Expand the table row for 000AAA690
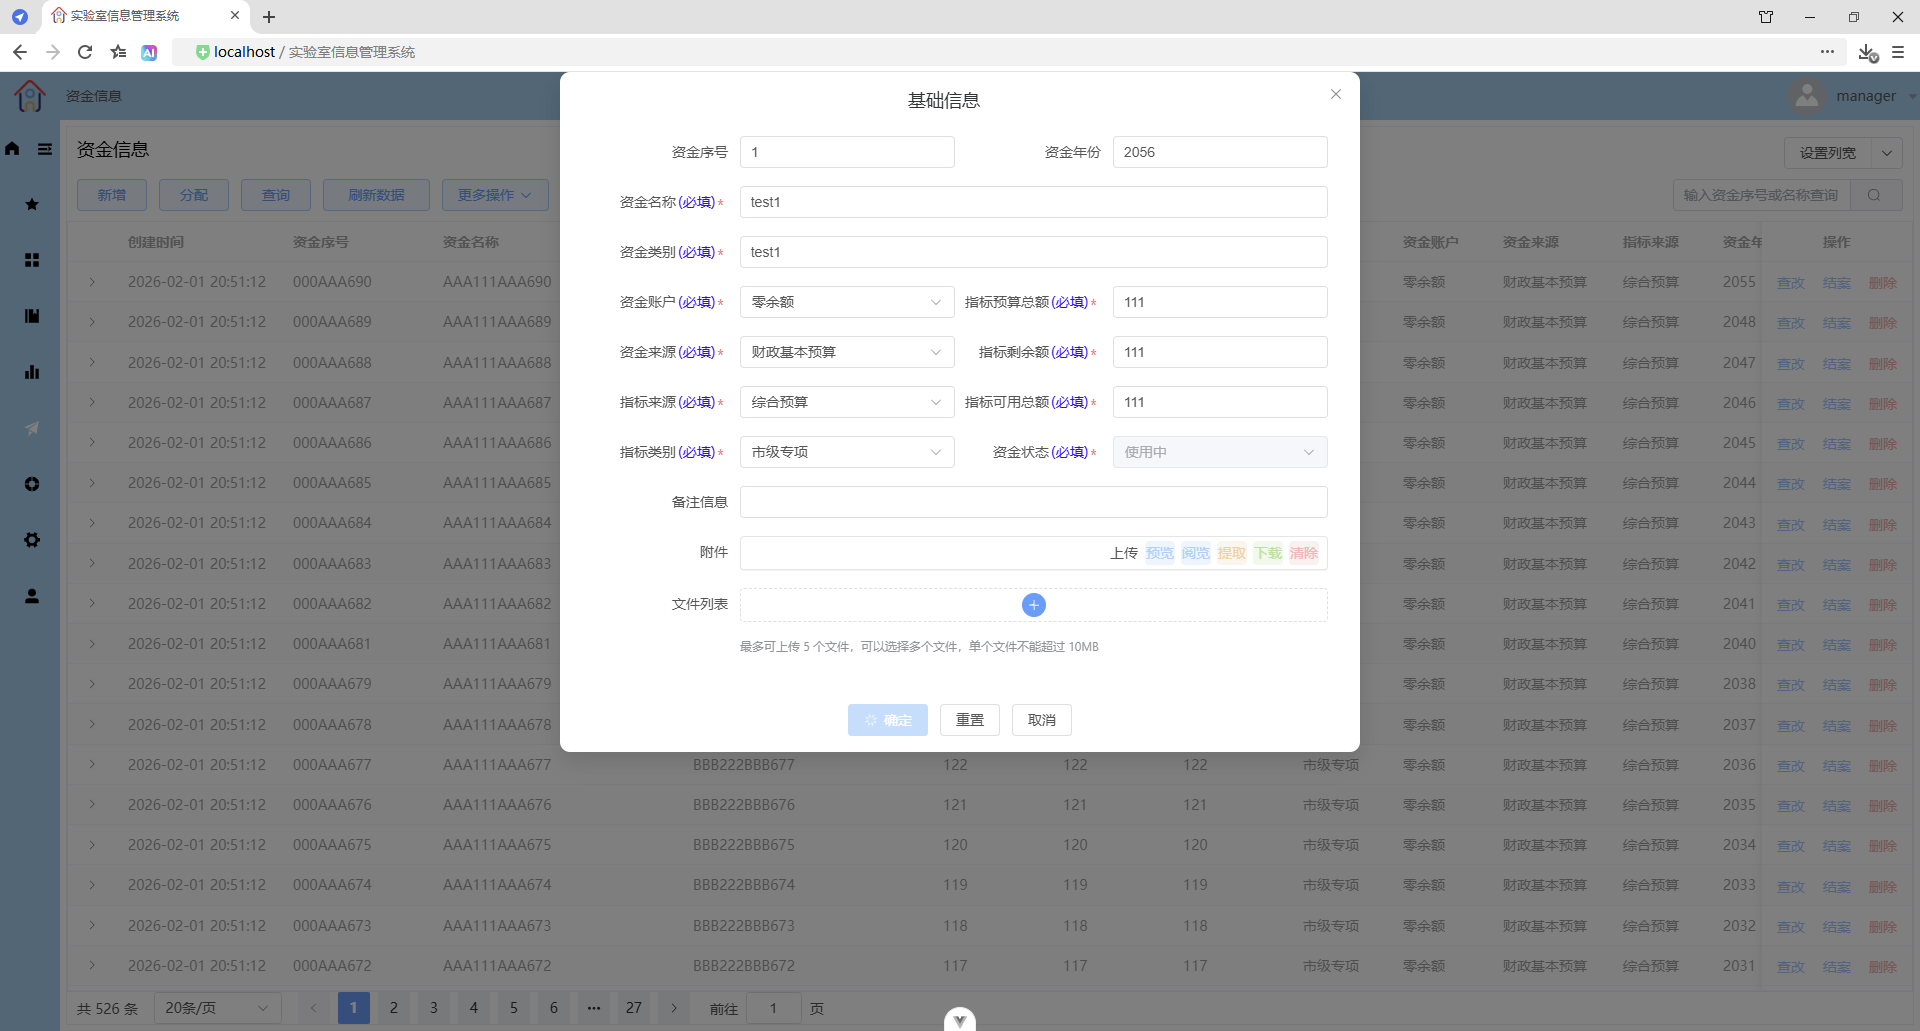This screenshot has height=1031, width=1920. coord(92,282)
